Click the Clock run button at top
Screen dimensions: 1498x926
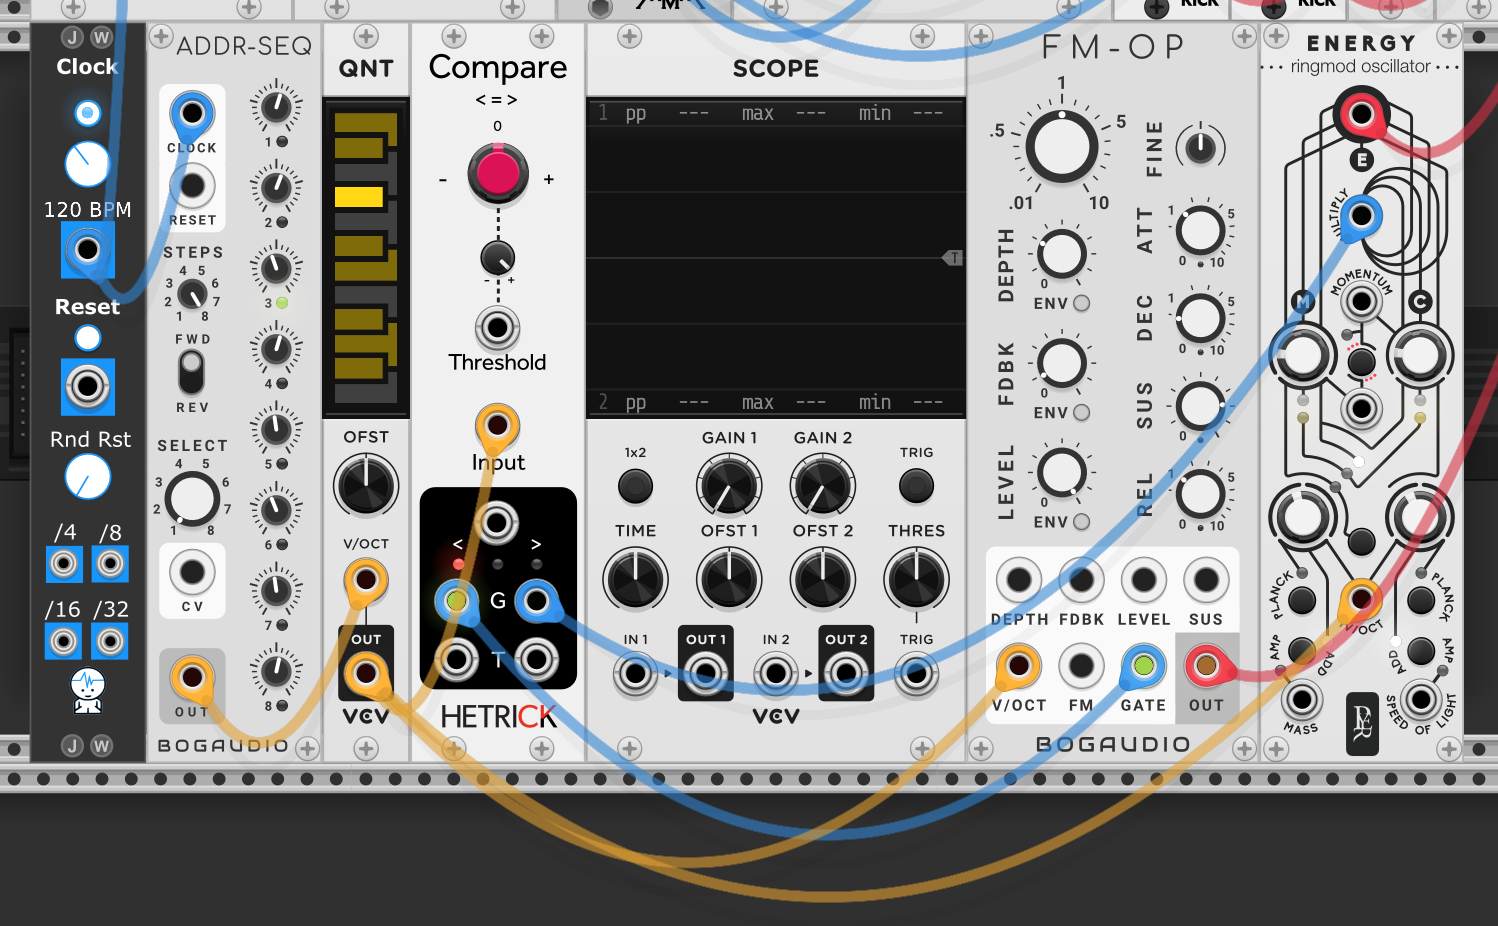tap(88, 113)
